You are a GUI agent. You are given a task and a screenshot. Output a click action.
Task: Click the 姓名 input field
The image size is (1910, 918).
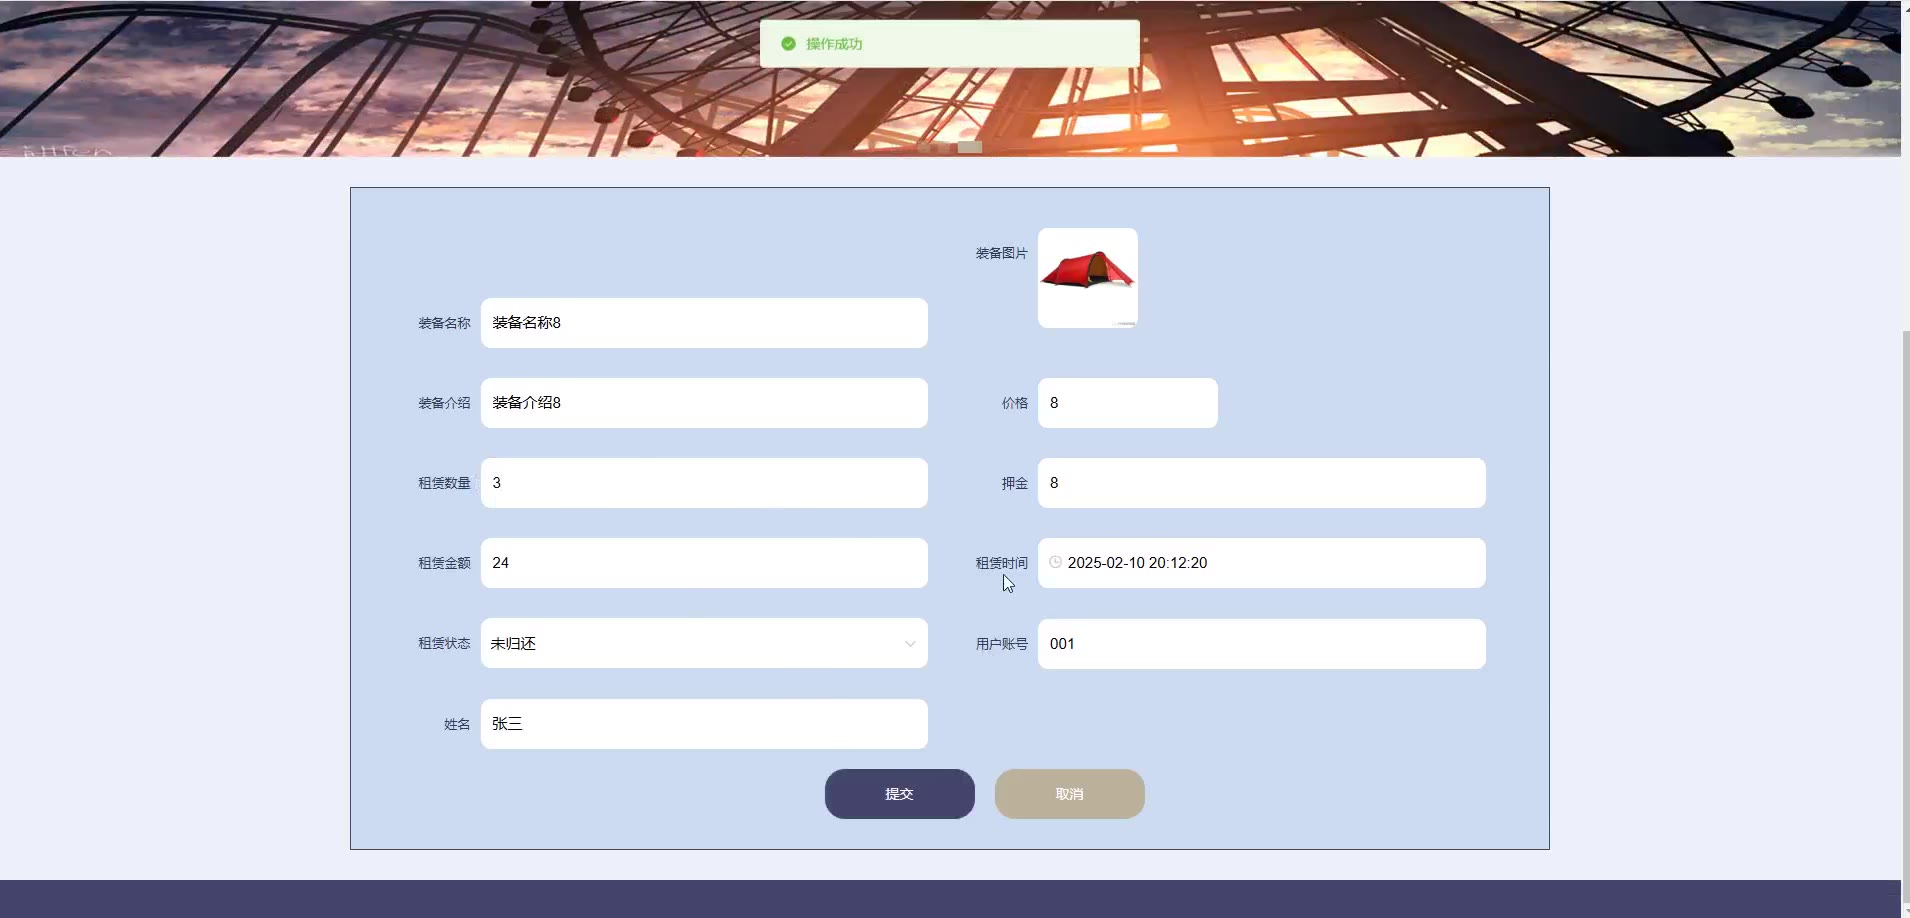tap(704, 724)
